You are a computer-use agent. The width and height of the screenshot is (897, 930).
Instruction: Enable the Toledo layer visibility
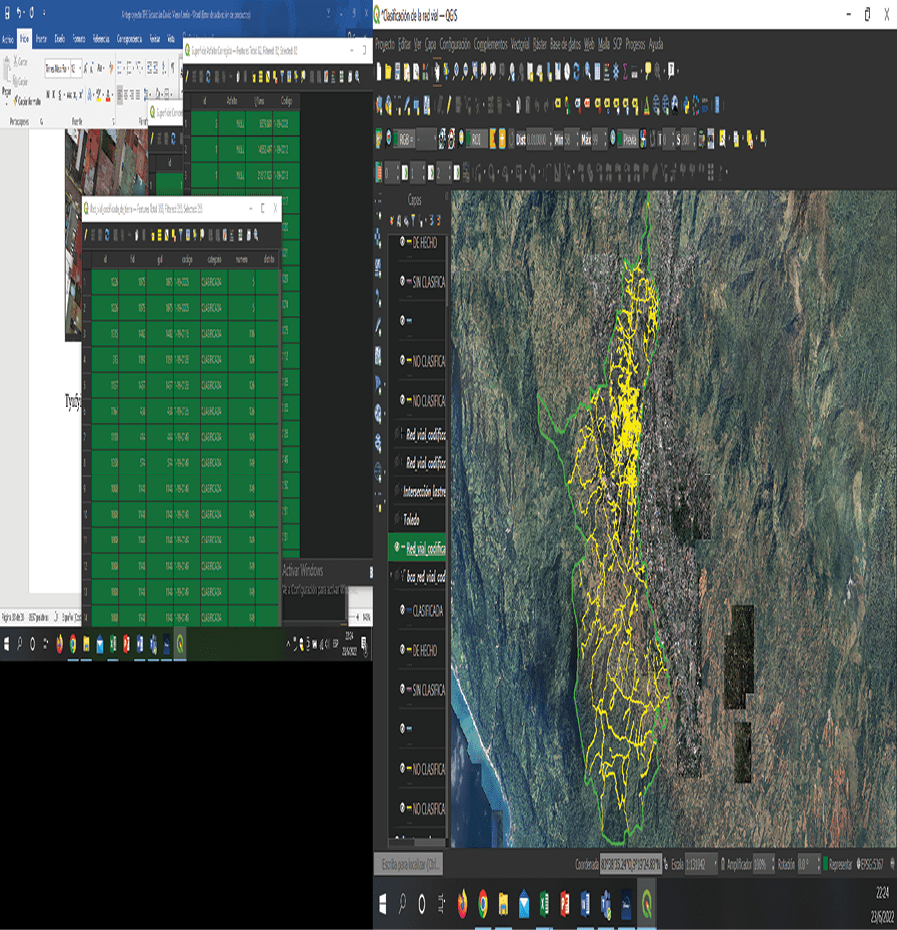pos(399,521)
